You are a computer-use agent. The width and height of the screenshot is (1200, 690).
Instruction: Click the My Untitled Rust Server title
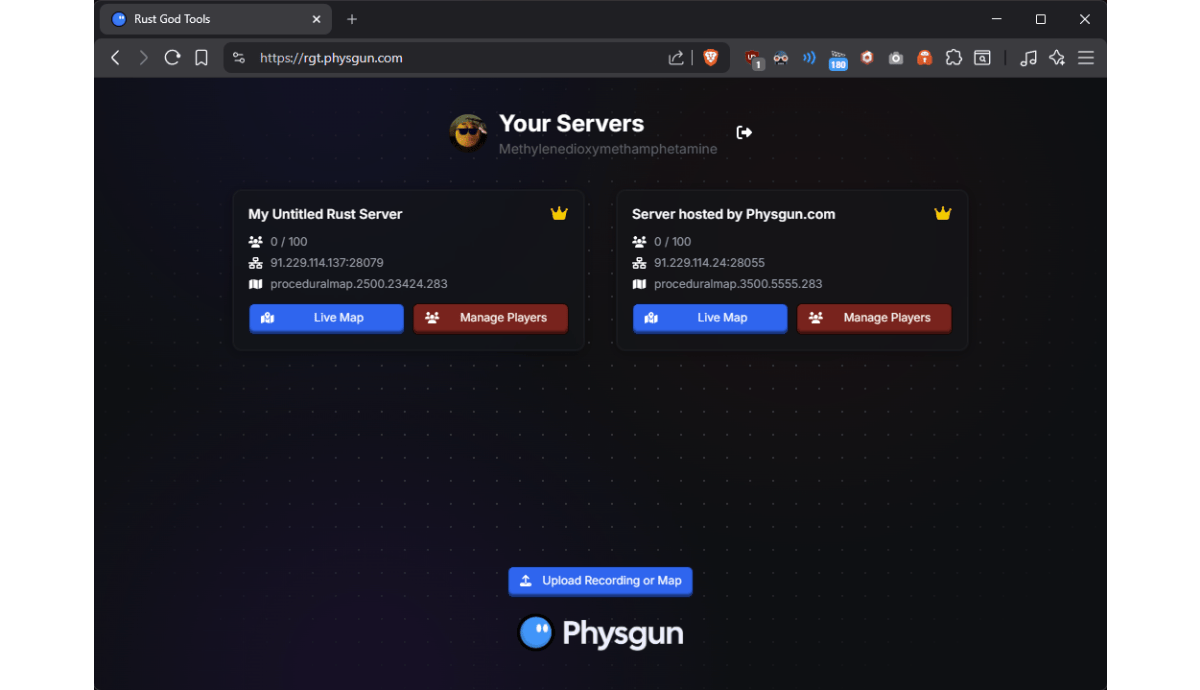click(x=325, y=214)
